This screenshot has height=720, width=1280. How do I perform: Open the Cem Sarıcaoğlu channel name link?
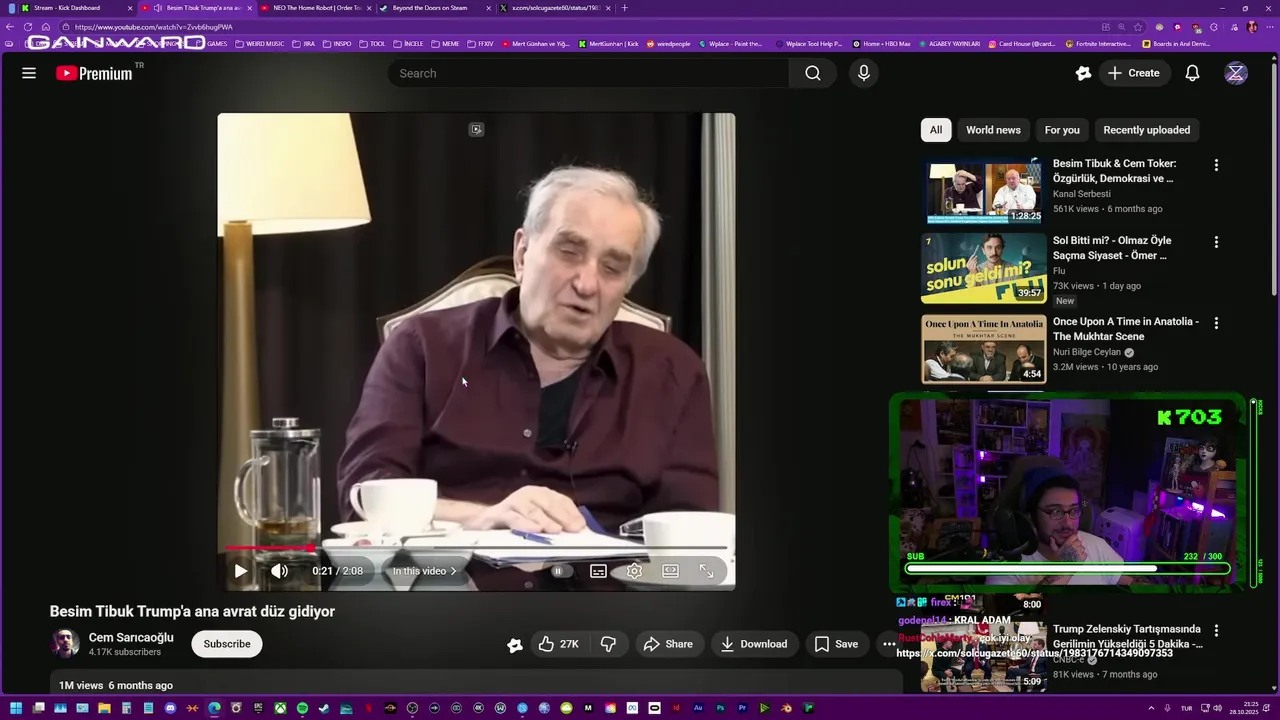(x=131, y=637)
